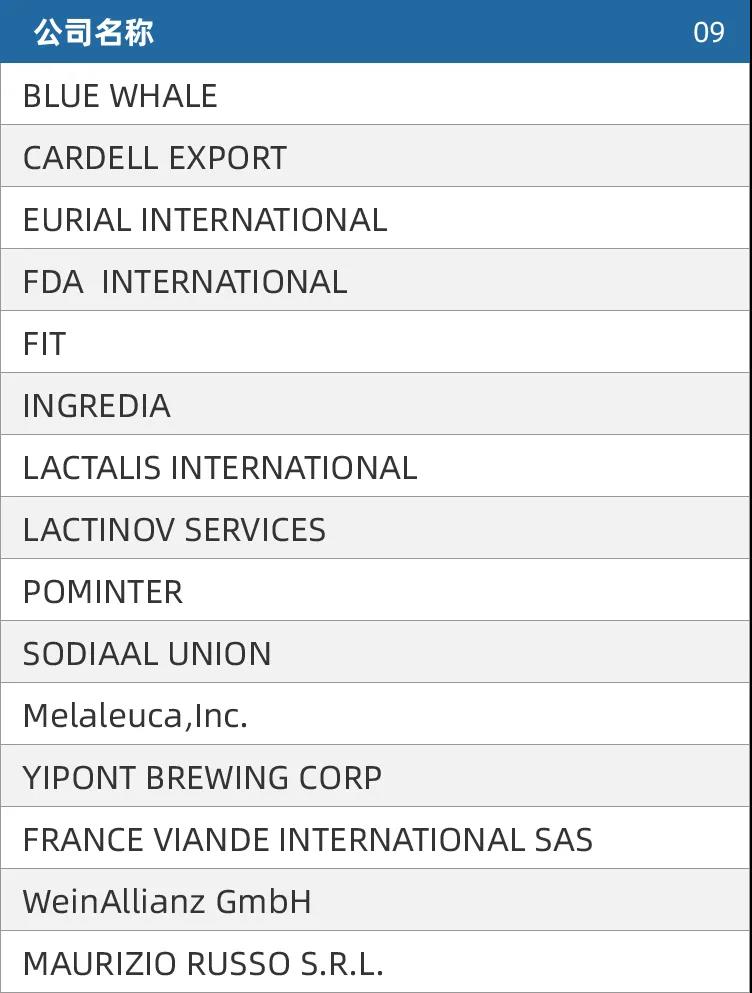Open LACTALIS INTERNATIONAL row

click(x=375, y=467)
